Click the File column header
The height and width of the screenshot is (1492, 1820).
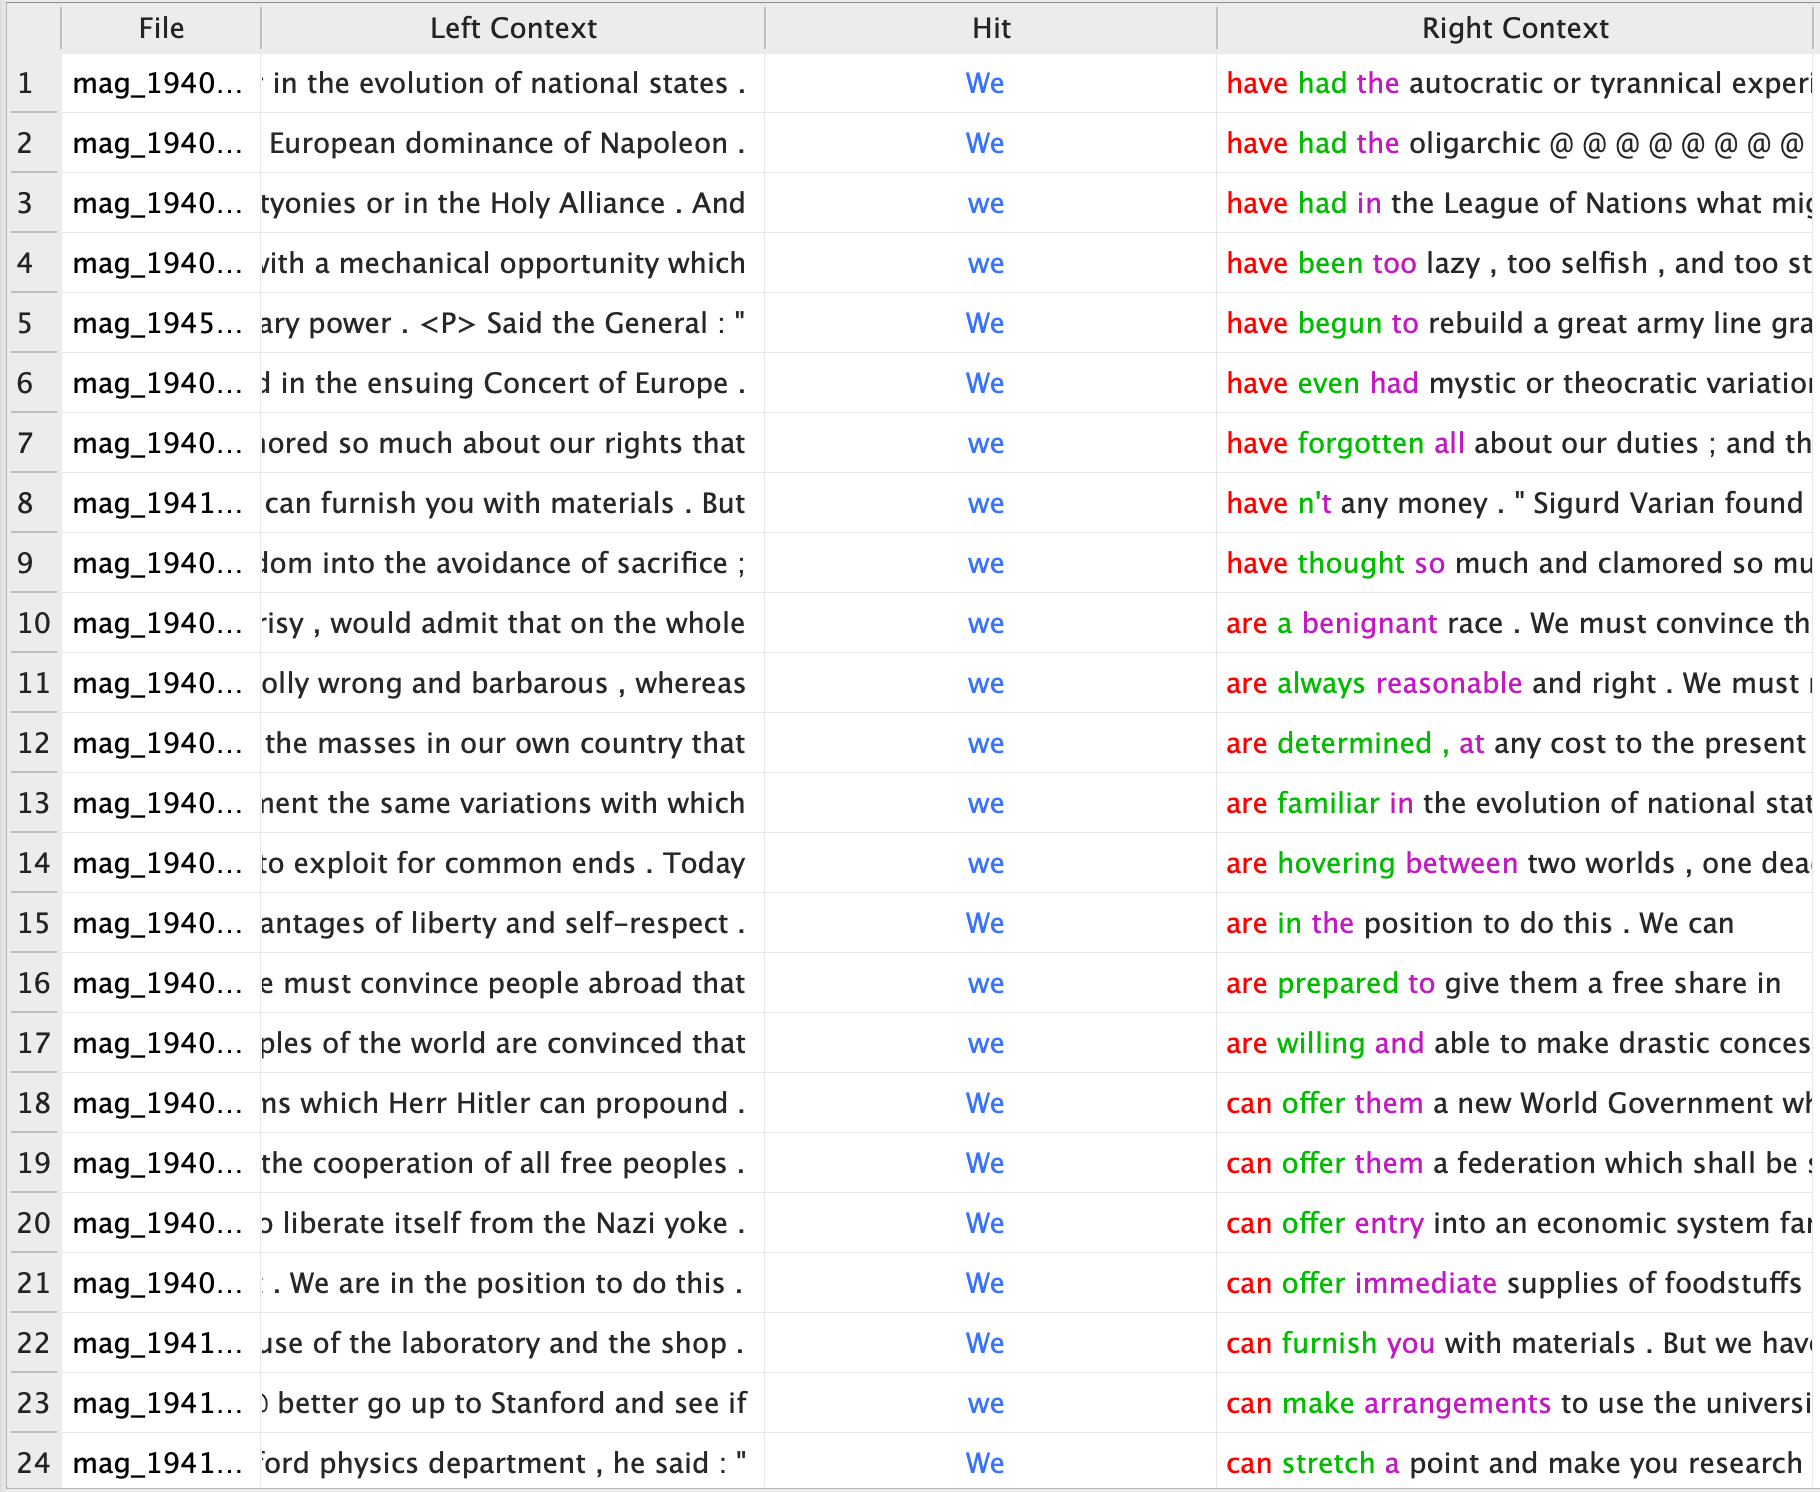(x=161, y=28)
